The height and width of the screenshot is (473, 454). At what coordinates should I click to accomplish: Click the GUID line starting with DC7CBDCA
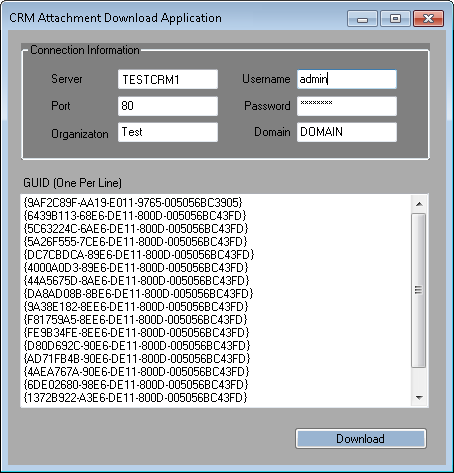click(139, 255)
